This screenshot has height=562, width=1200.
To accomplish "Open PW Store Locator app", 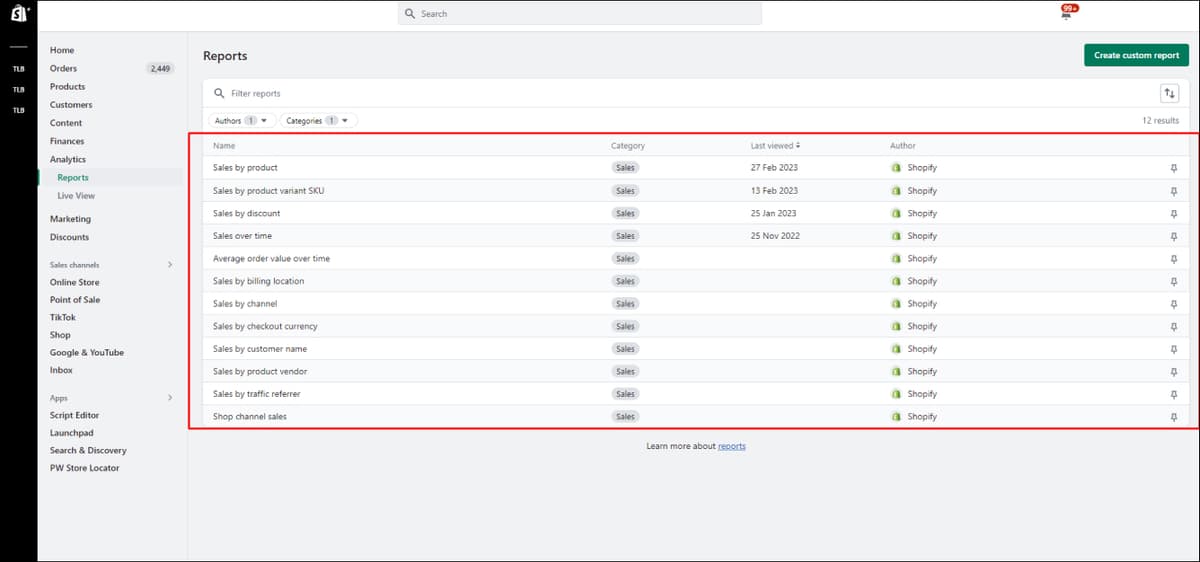I will pos(84,468).
